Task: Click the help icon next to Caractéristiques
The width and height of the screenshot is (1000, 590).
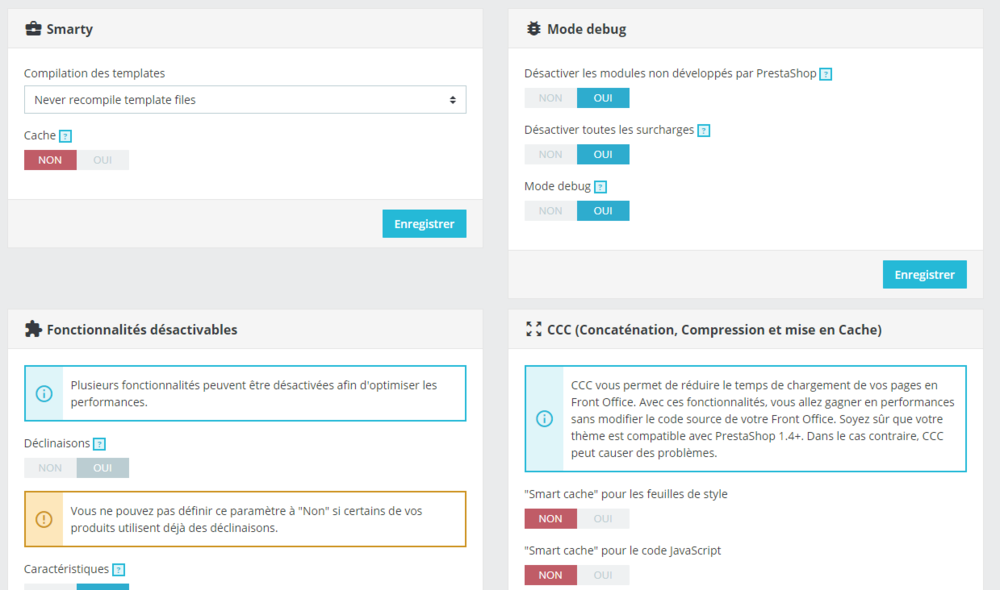Action: [118, 570]
